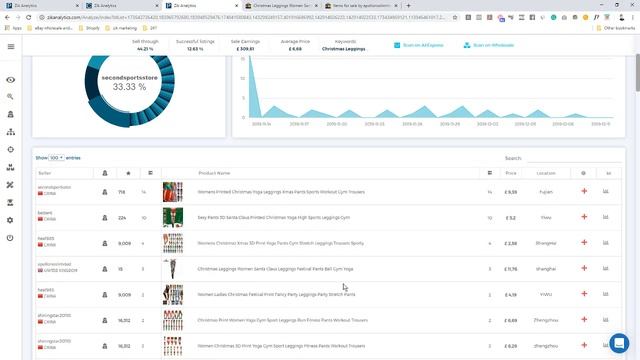The image size is (640, 360).
Task: Focus the table Search field
Action: [574, 158]
